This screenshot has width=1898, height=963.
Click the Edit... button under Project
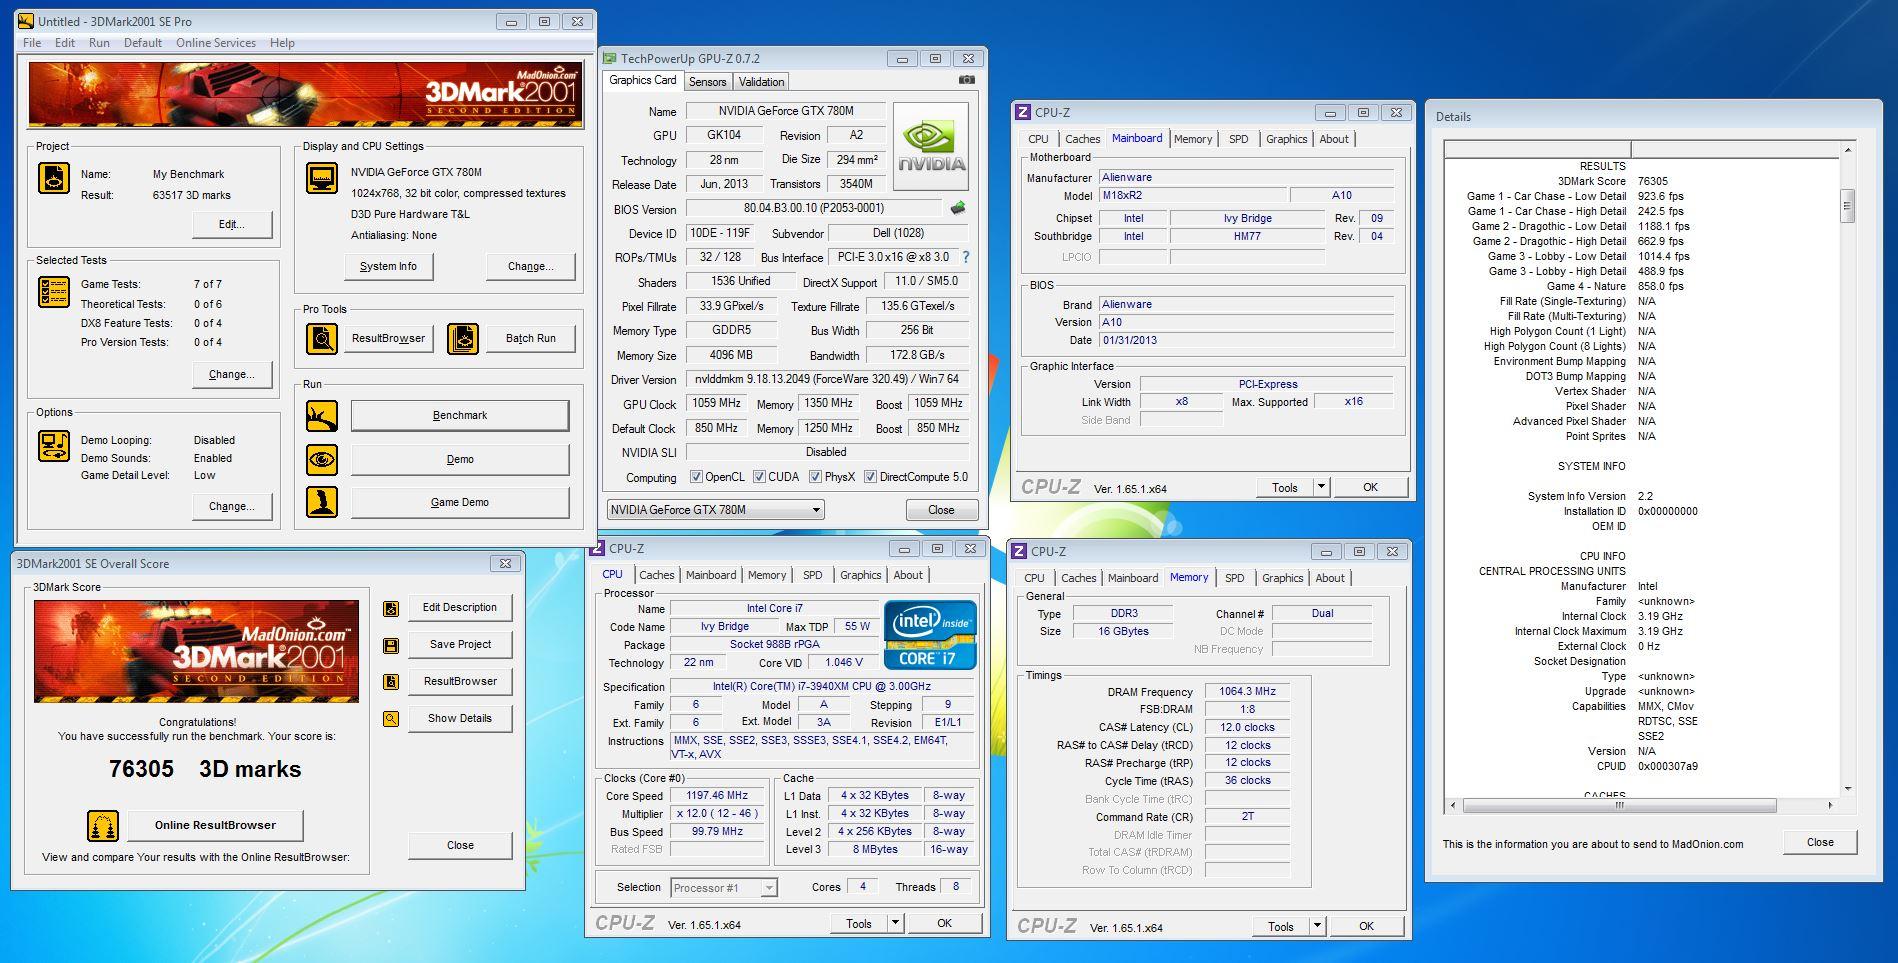pos(232,224)
